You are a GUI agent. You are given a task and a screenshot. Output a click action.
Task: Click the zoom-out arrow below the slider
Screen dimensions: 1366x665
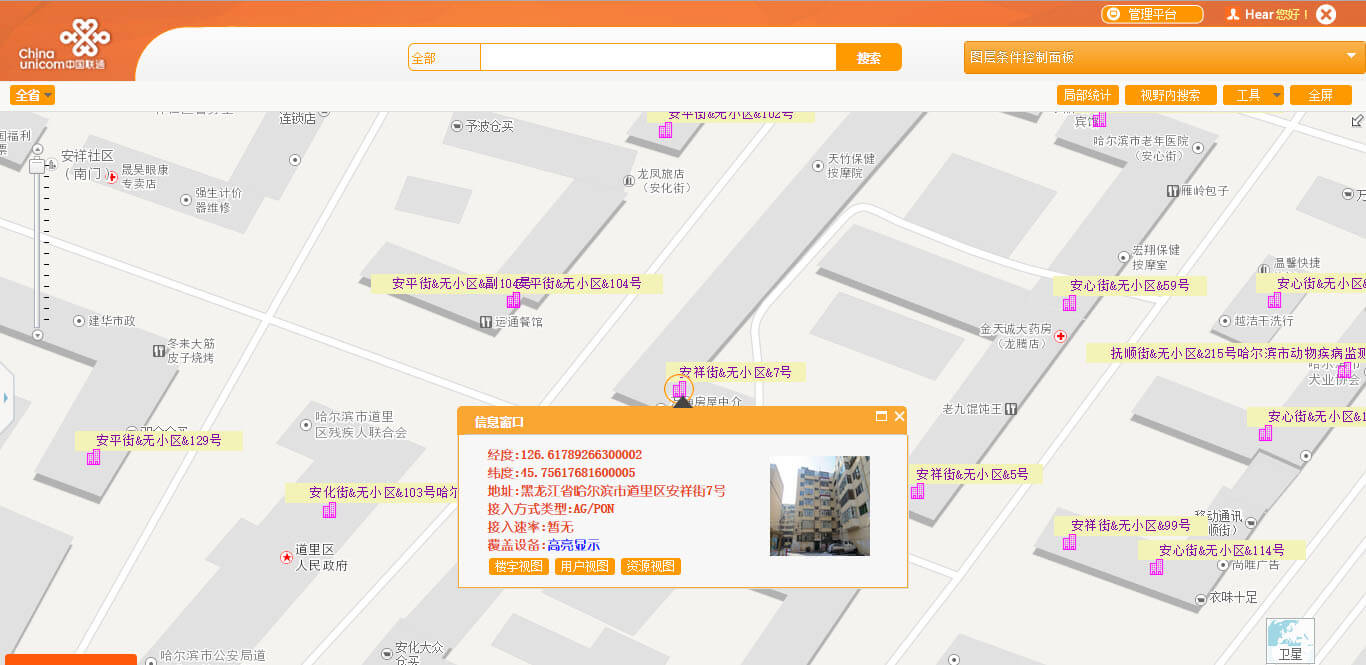click(x=38, y=335)
